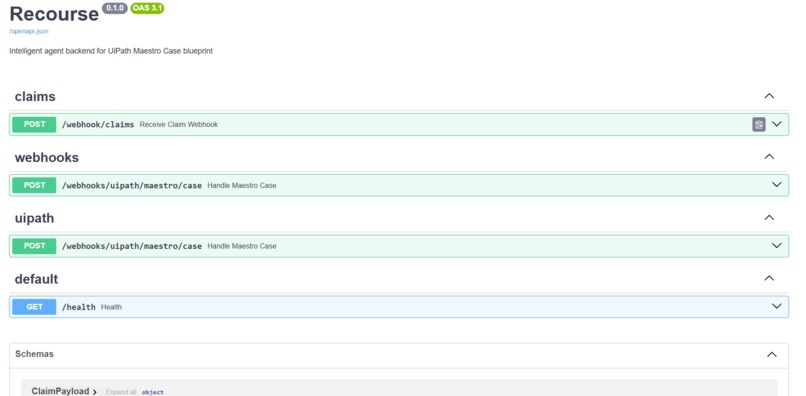Expand the /health operation chevron
This screenshot has height=396, width=806.
(777, 307)
